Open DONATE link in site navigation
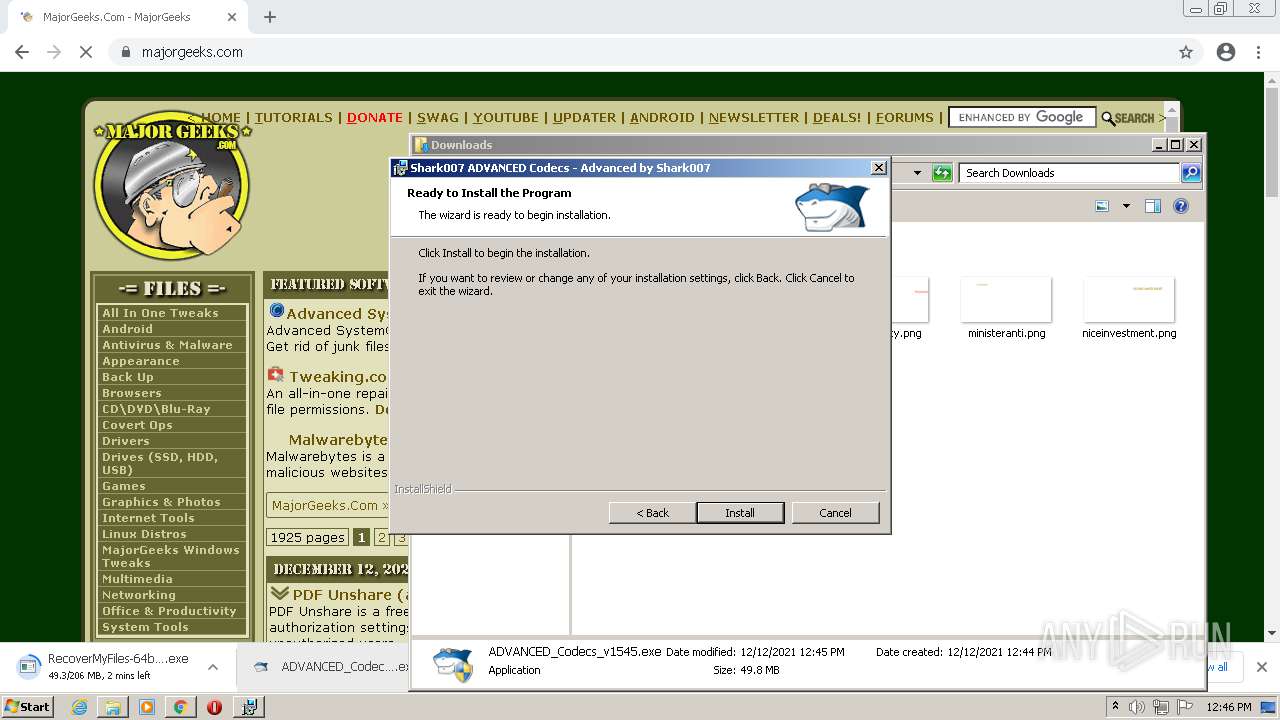 [374, 117]
